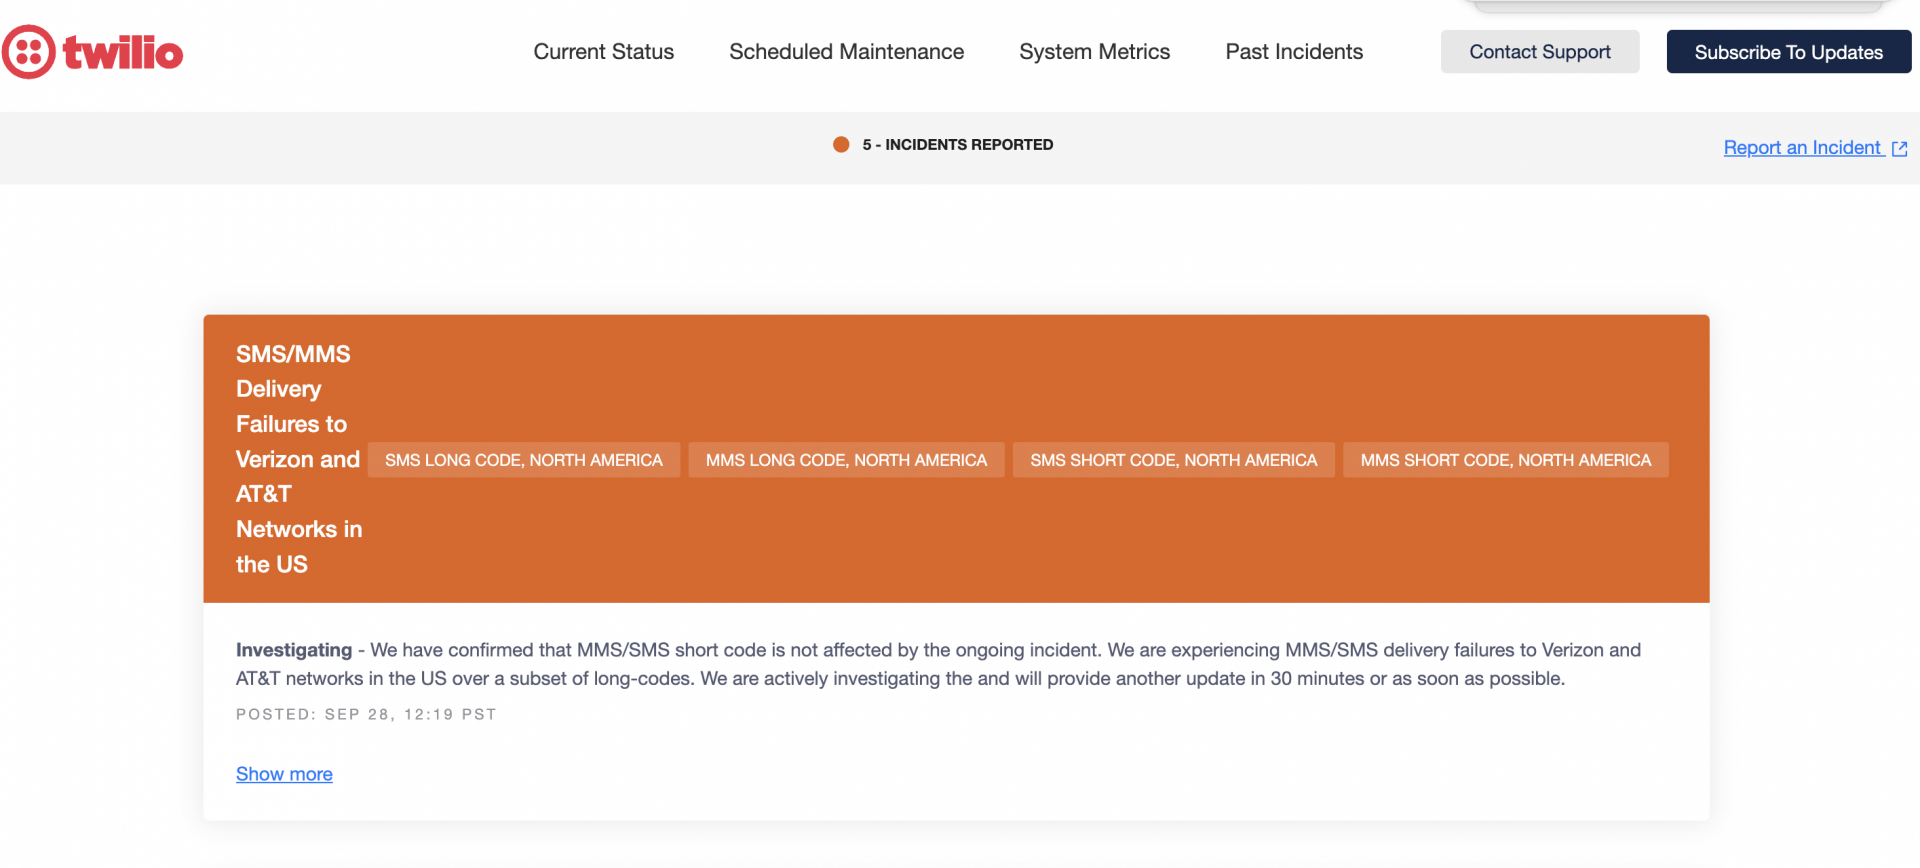Expand incident details with Show more
This screenshot has height=868, width=1920.
point(284,773)
